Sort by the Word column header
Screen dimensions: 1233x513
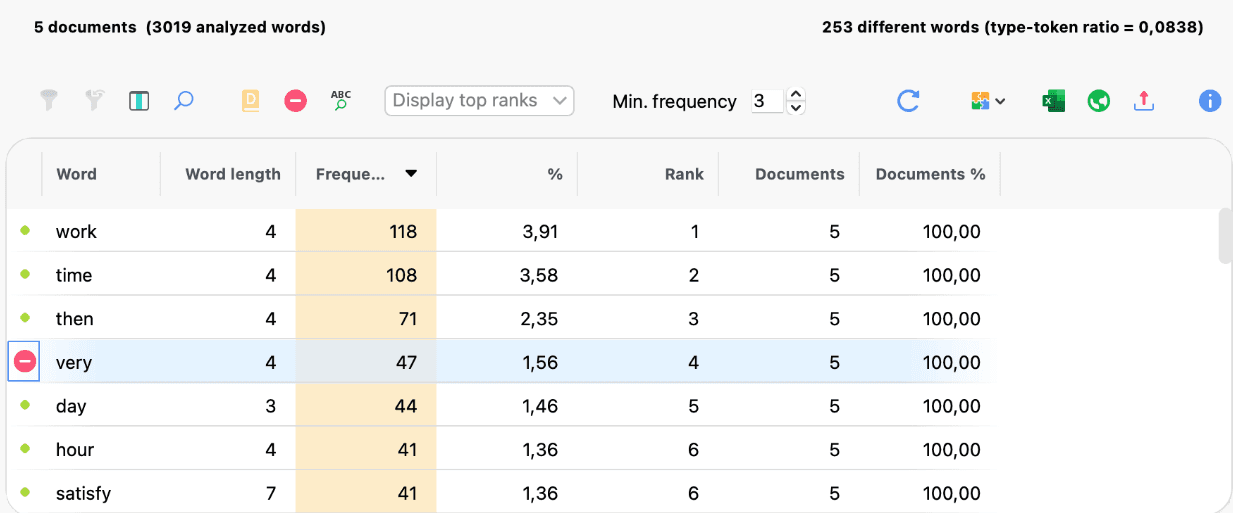click(77, 174)
